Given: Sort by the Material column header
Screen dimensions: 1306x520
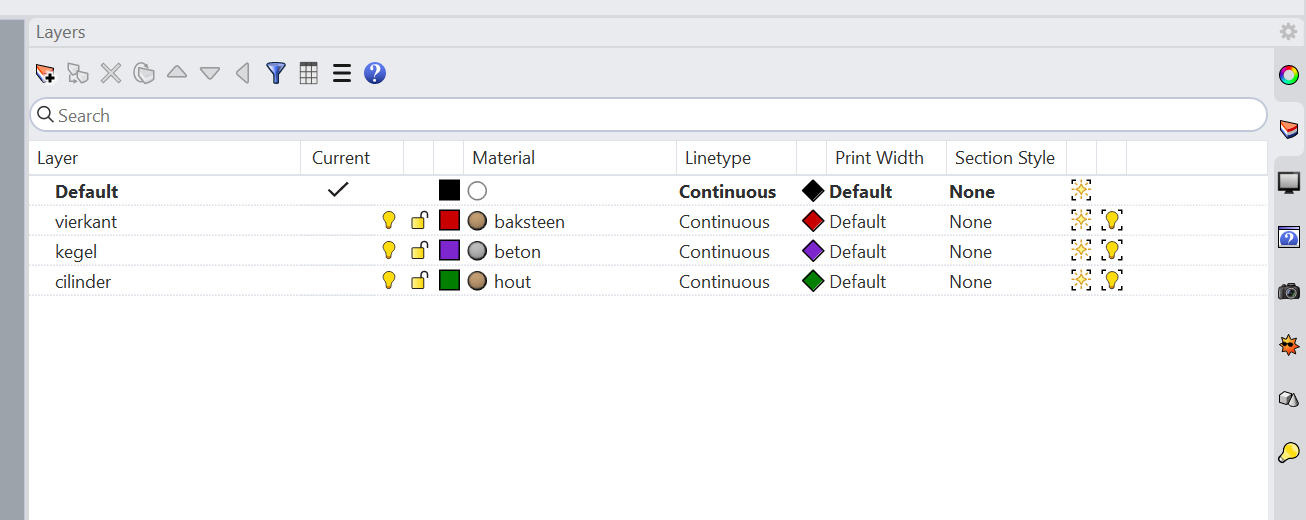Looking at the screenshot, I should point(503,158).
